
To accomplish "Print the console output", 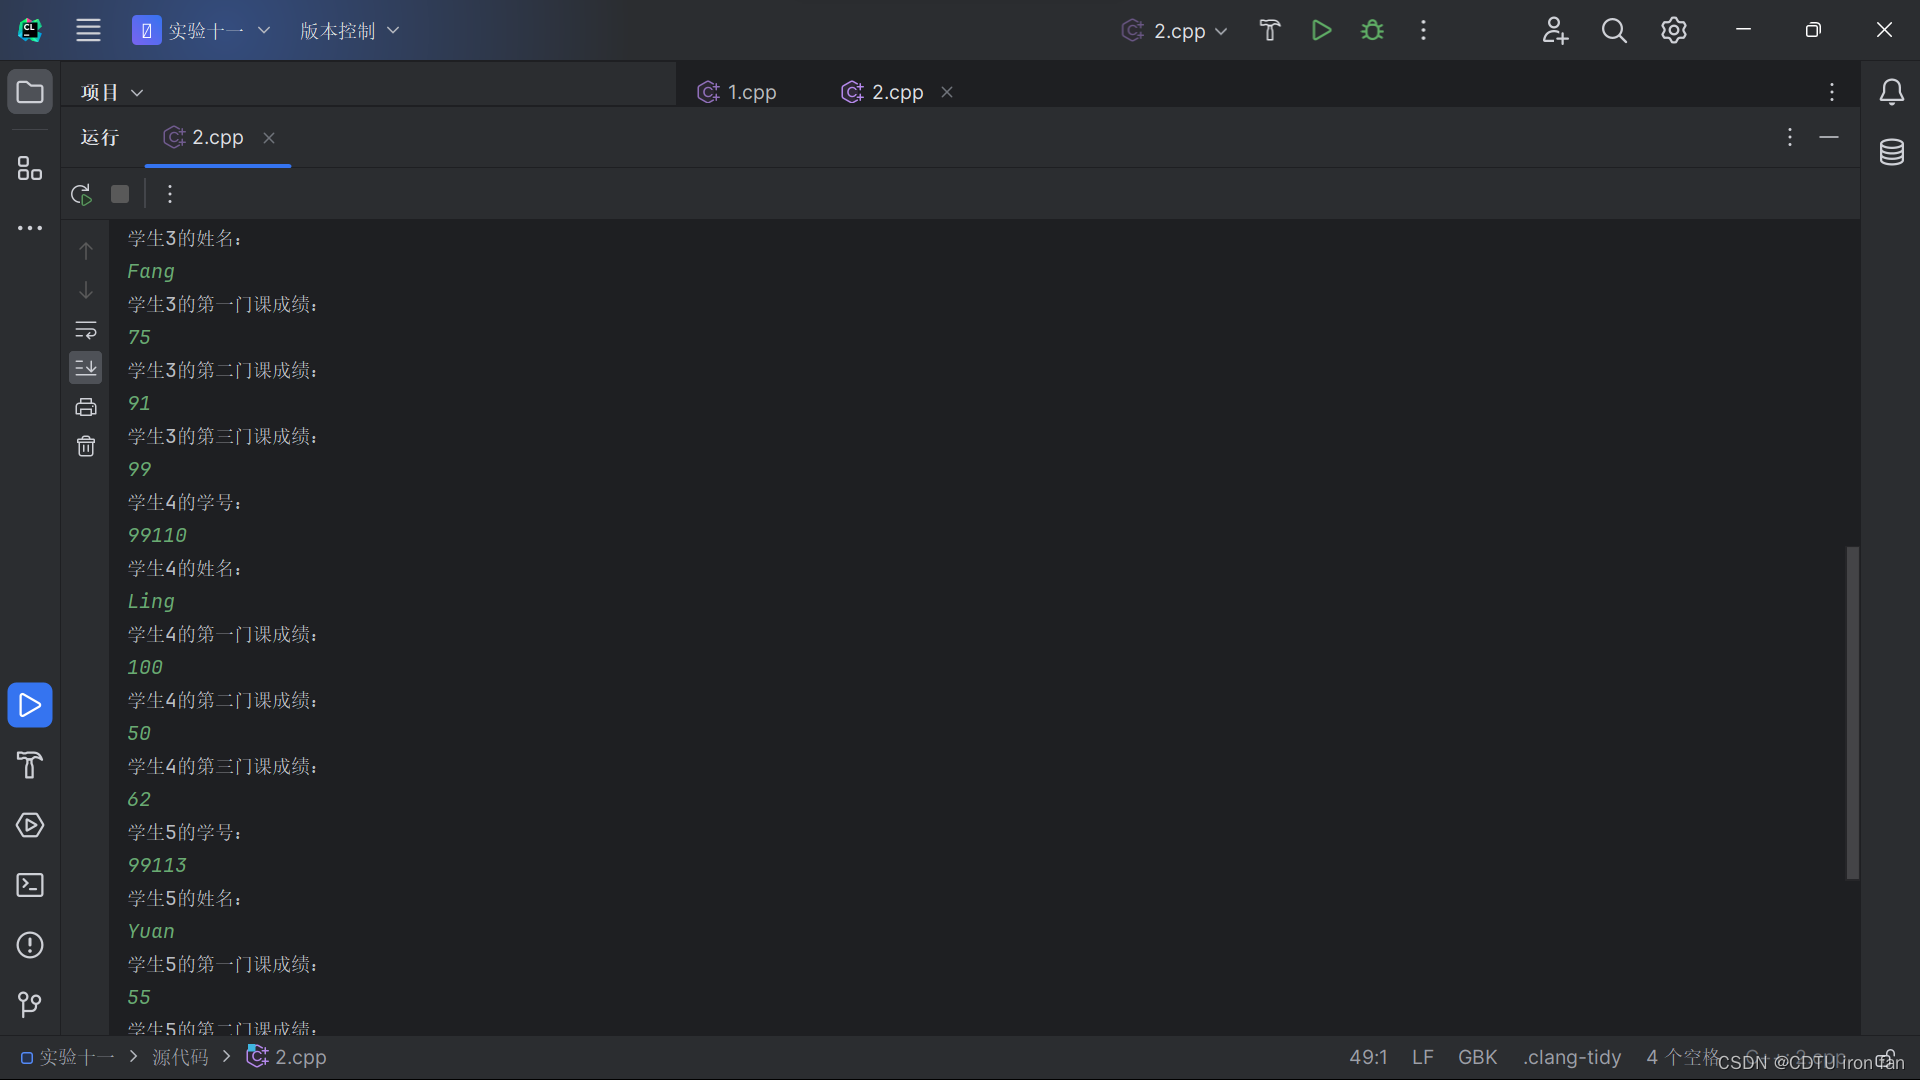I will pos(86,407).
